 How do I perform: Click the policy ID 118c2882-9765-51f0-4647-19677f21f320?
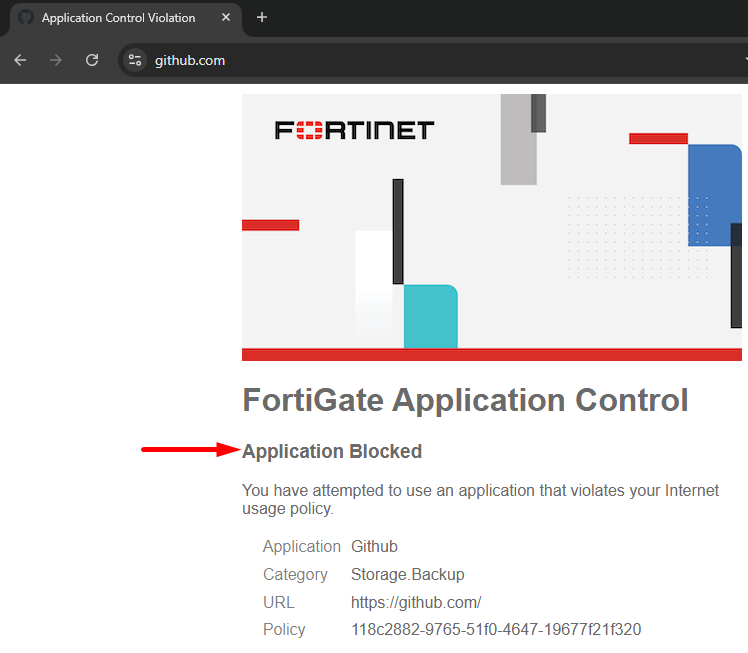pyautogui.click(x=496, y=630)
